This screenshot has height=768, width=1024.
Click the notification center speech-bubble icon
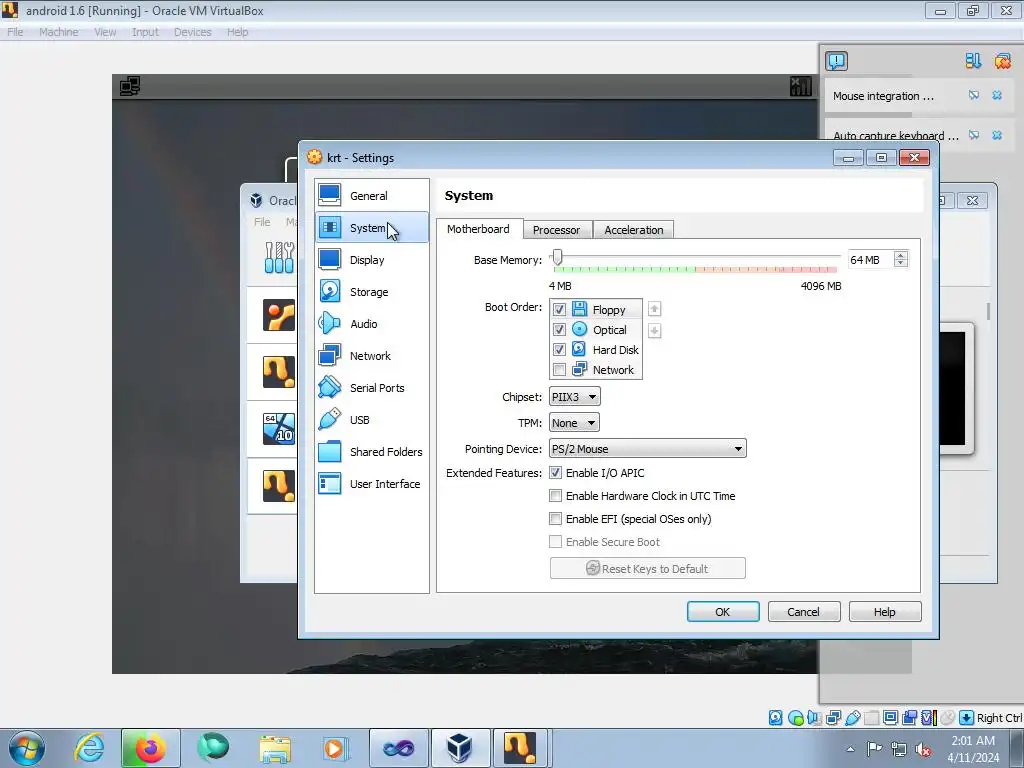(x=836, y=61)
